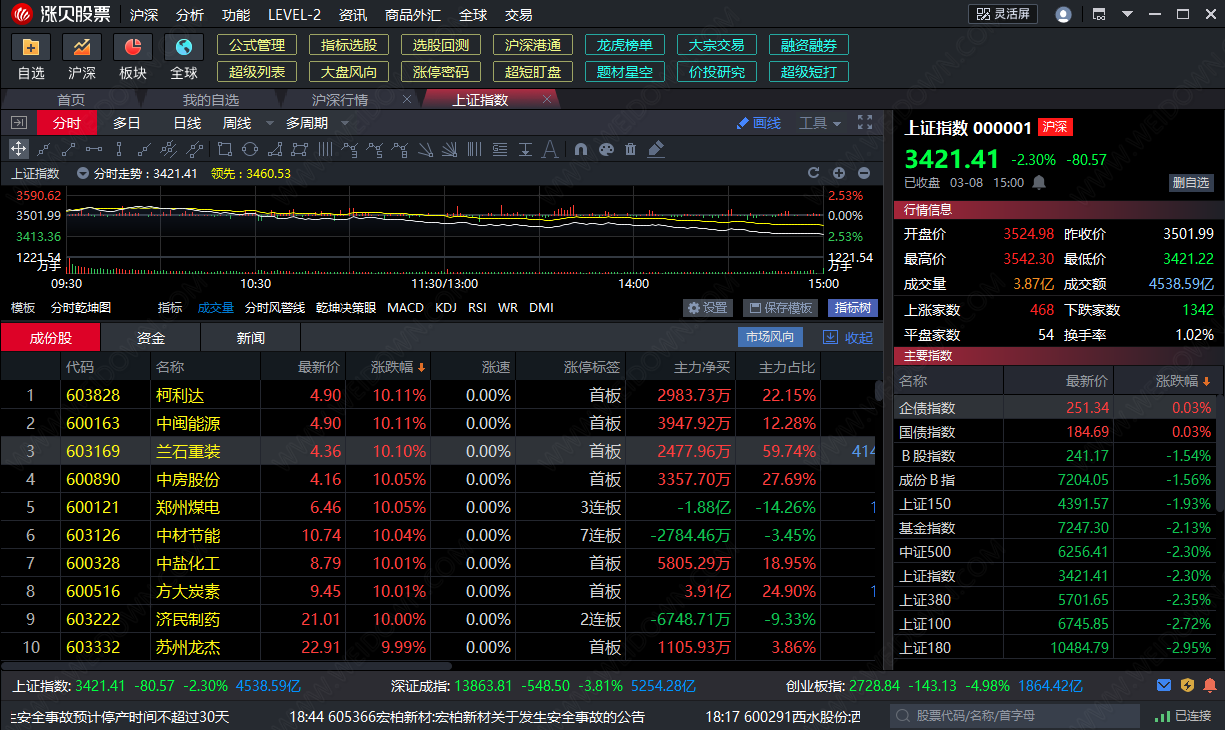This screenshot has width=1225, height=730.
Task: Open the drawing color palette
Action: pos(606,149)
